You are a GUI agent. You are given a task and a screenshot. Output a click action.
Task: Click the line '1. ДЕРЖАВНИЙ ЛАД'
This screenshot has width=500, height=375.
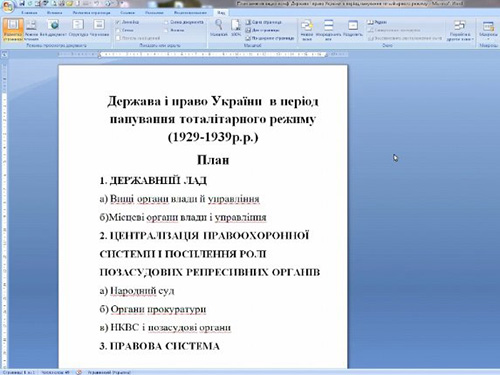(x=153, y=181)
